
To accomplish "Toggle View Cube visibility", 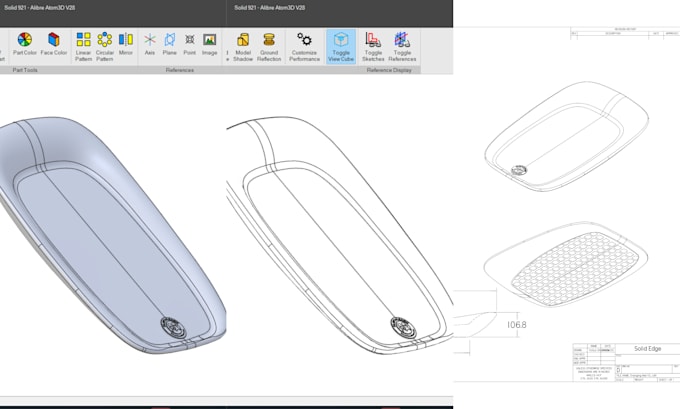I will click(341, 46).
